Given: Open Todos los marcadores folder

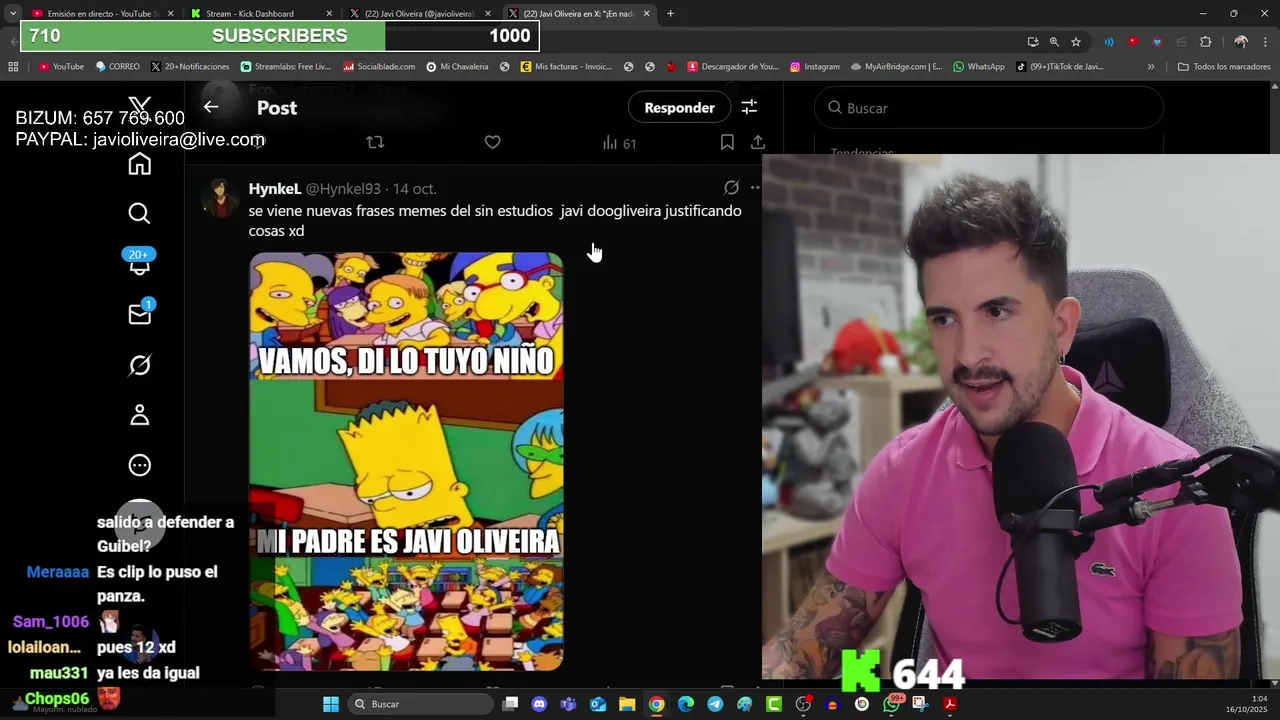Looking at the screenshot, I should click(1224, 66).
